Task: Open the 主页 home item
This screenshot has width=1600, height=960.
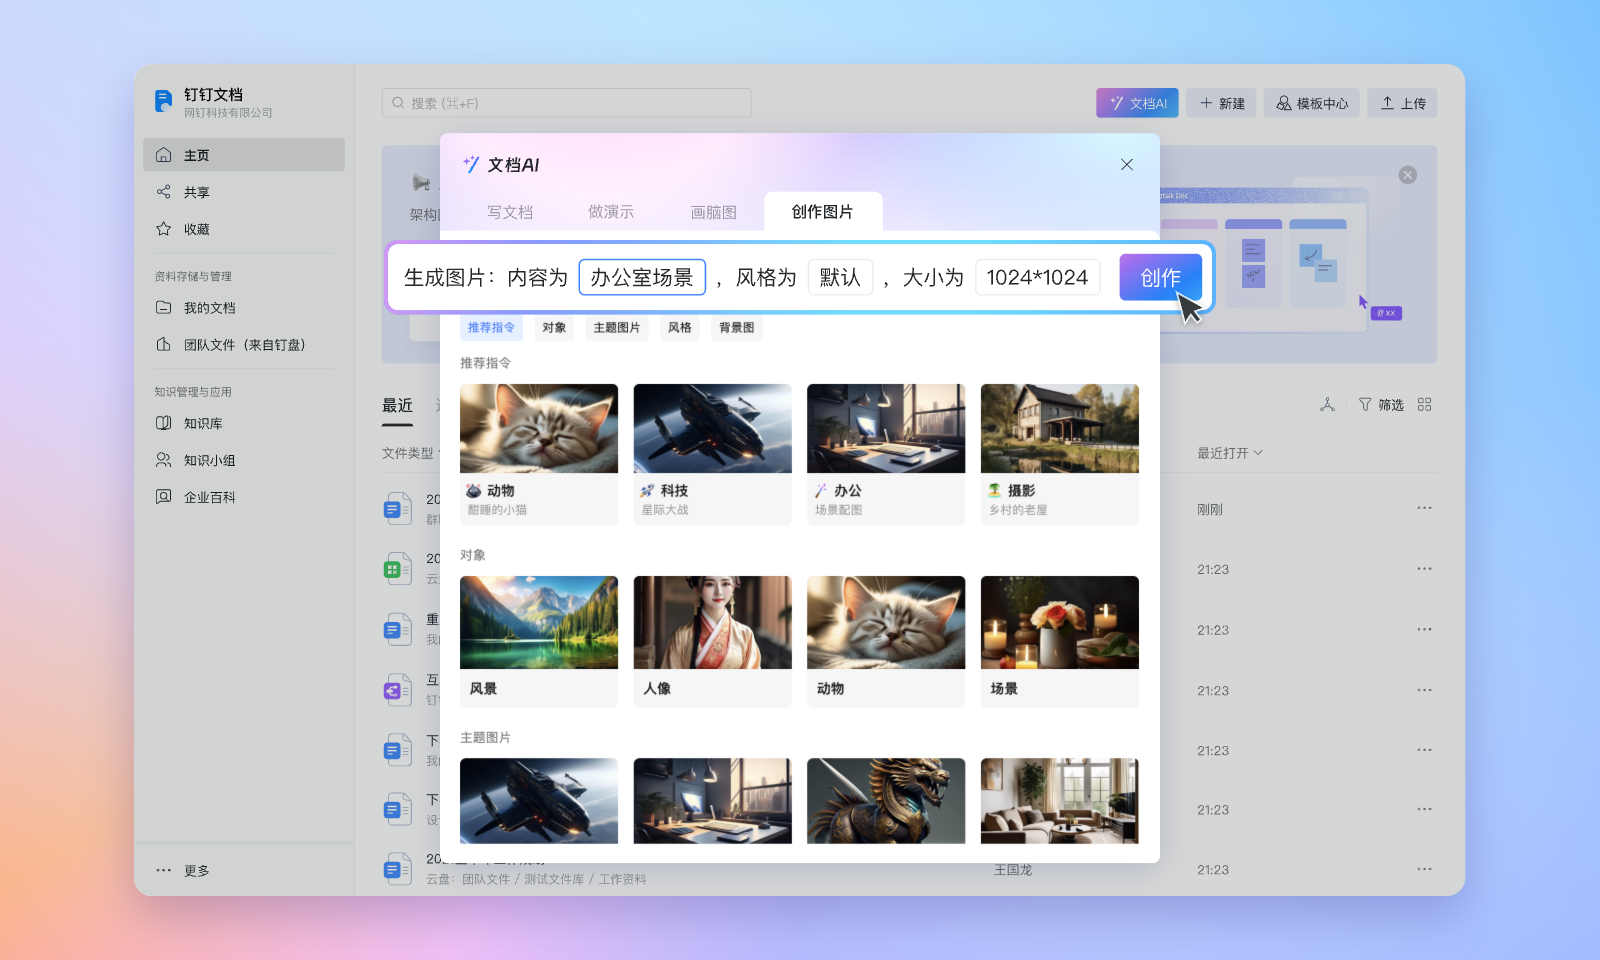Action: click(244, 155)
